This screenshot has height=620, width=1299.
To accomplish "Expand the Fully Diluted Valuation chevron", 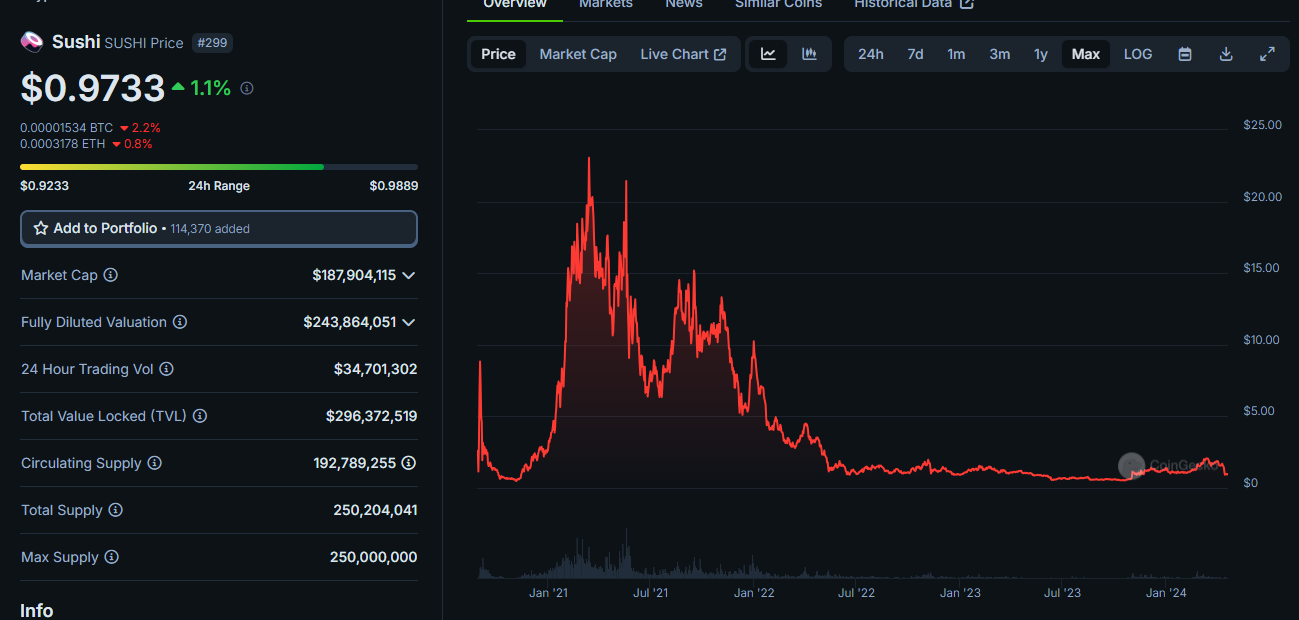I will (408, 322).
